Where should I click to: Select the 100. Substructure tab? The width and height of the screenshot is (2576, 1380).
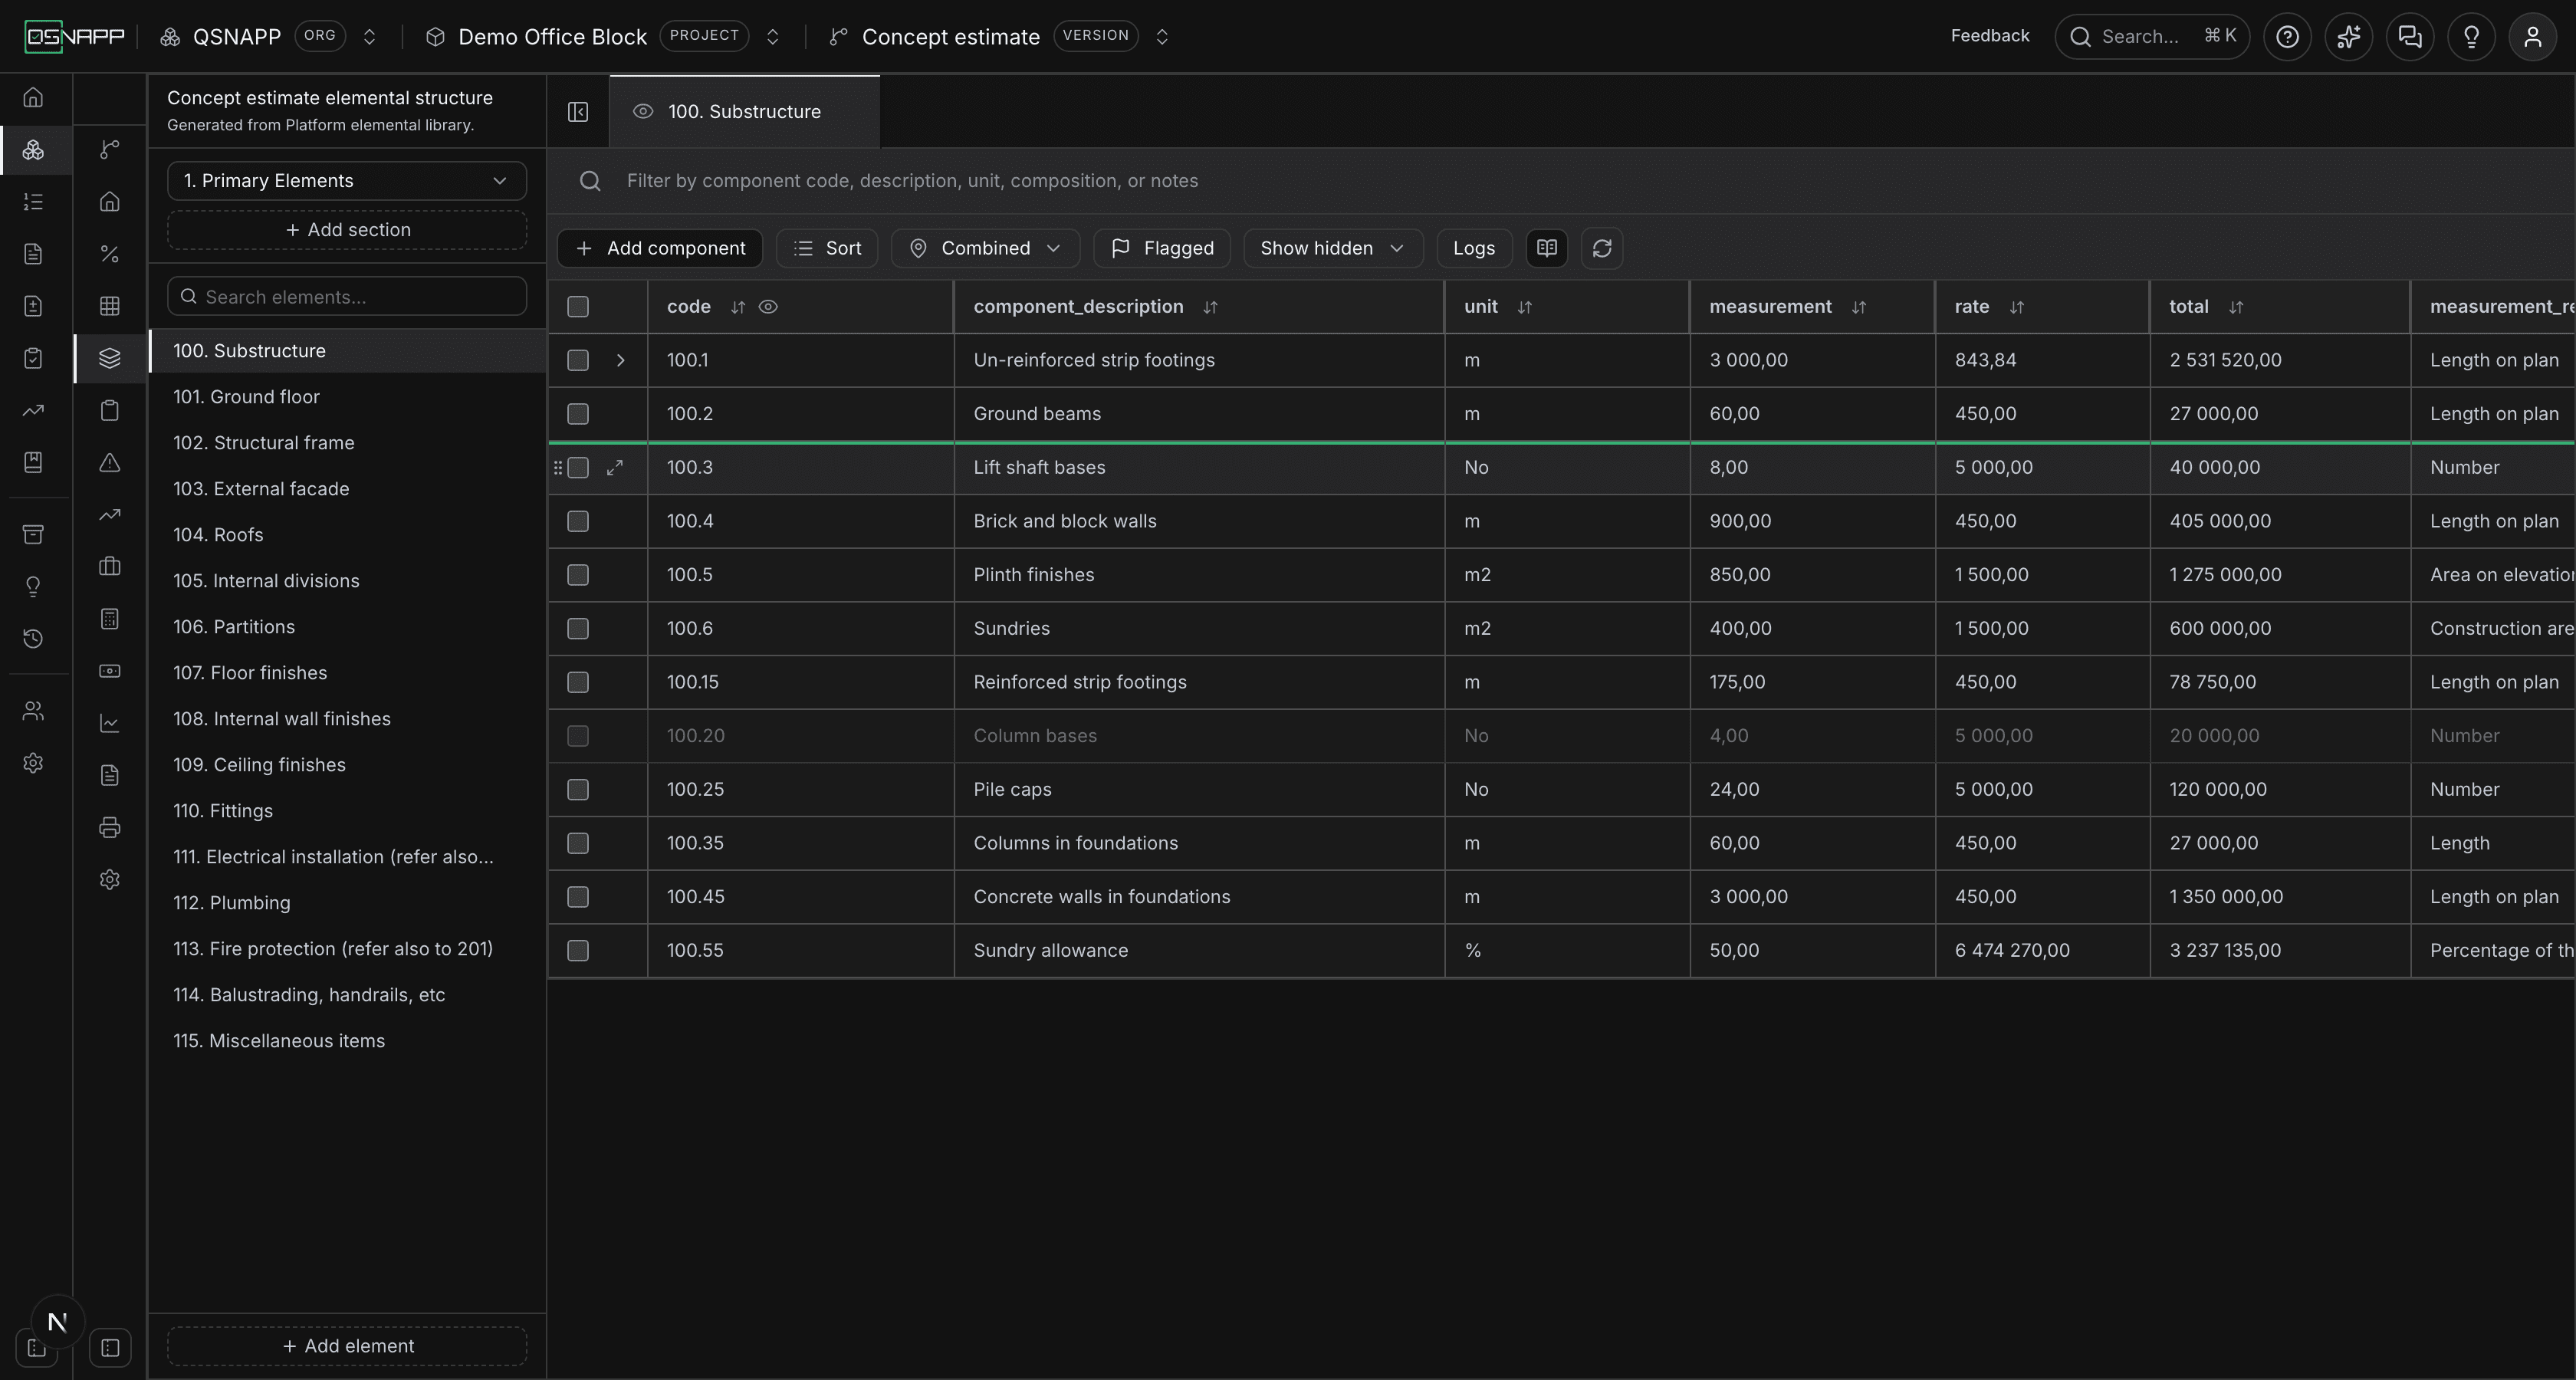click(745, 112)
